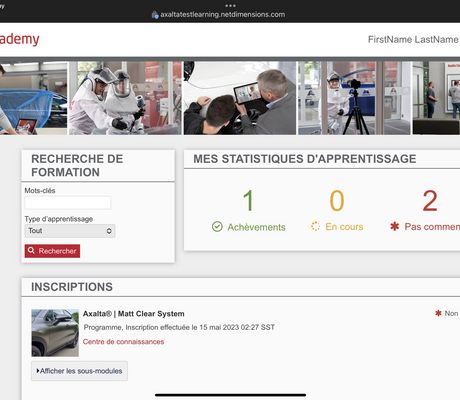
Task: Open the En cours statistics link
Action: click(x=344, y=227)
